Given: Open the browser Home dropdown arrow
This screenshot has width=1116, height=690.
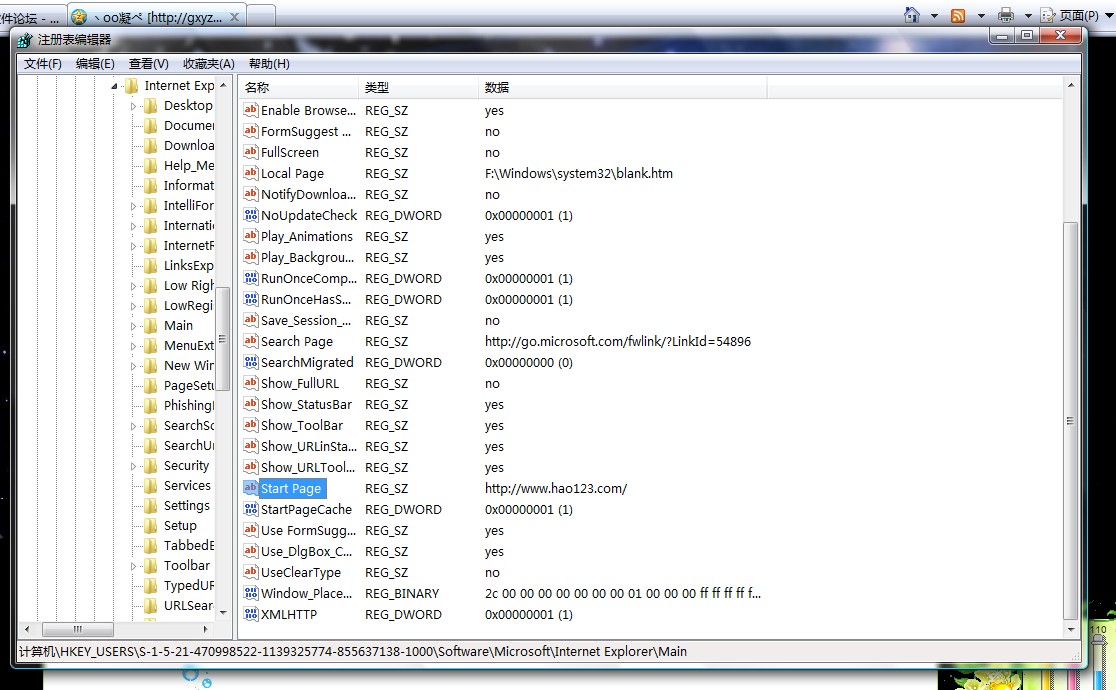Looking at the screenshot, I should [935, 16].
